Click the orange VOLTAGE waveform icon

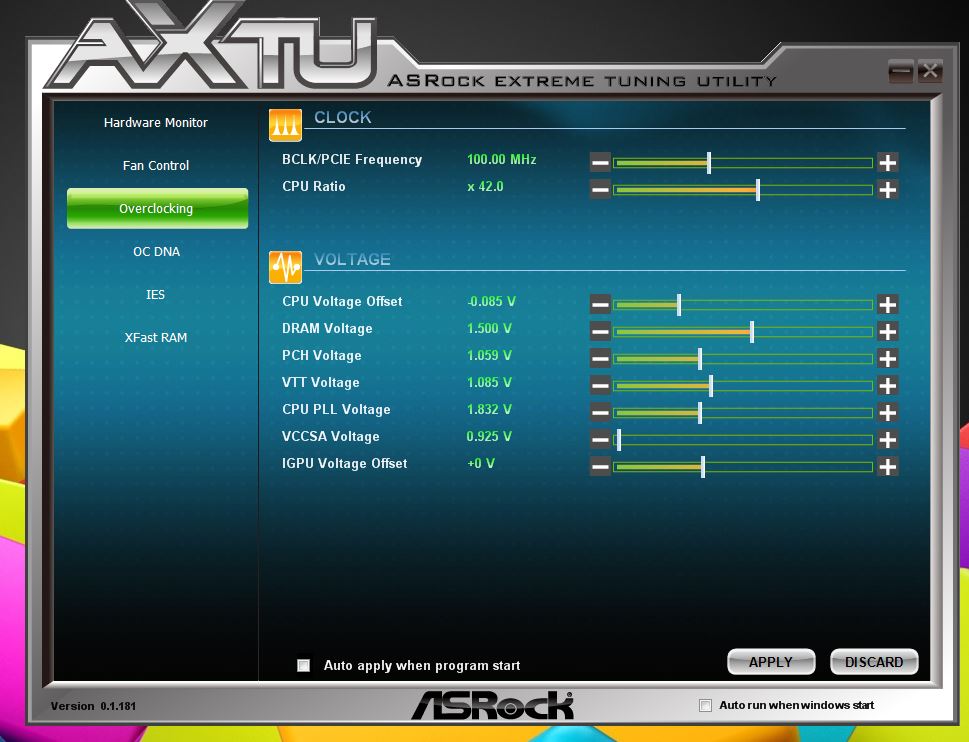(285, 267)
